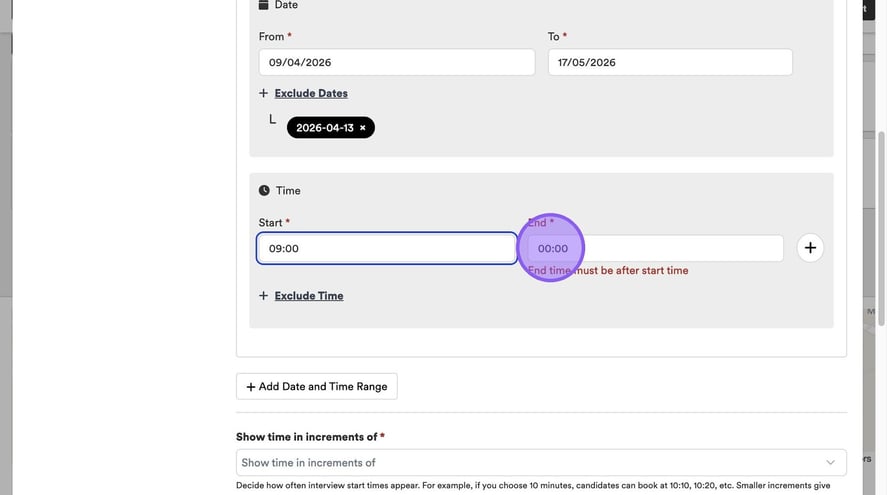Click the plus icon before Exclude Dates
Image resolution: width=887 pixels, height=495 pixels.
pos(264,93)
